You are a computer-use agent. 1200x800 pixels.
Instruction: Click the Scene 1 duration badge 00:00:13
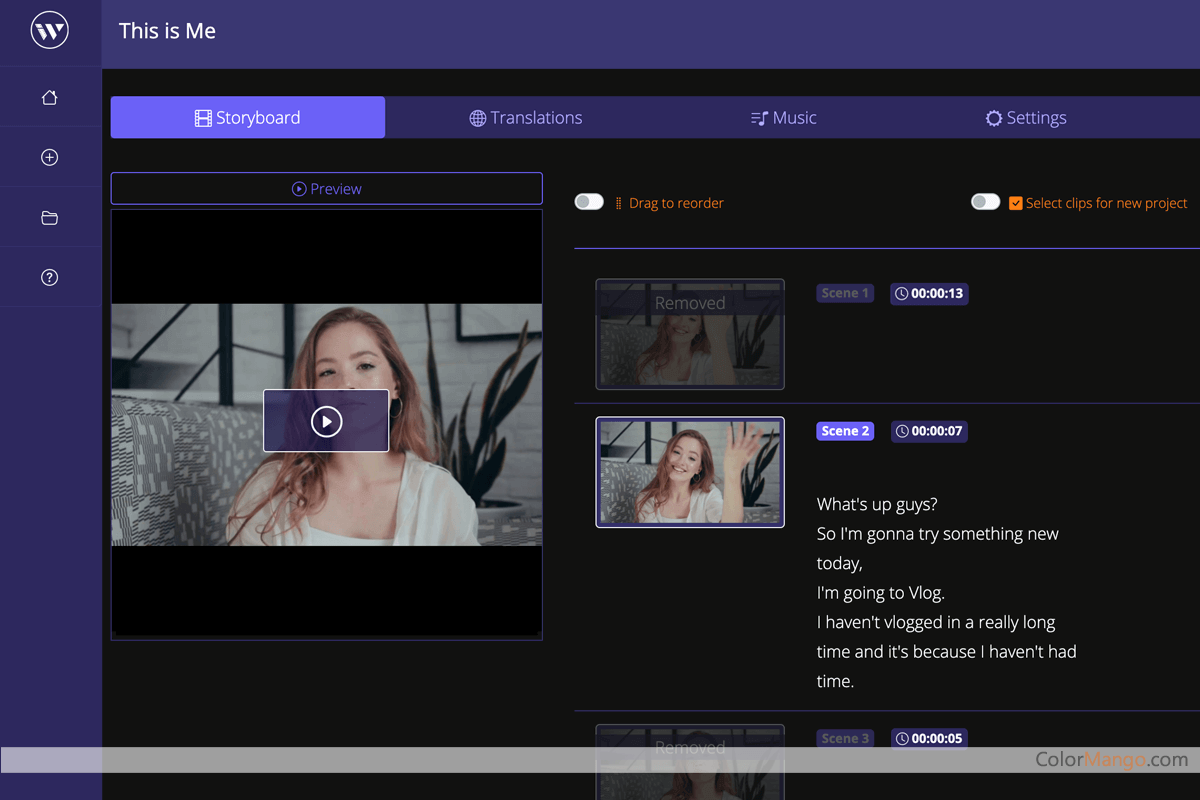pyautogui.click(x=929, y=293)
